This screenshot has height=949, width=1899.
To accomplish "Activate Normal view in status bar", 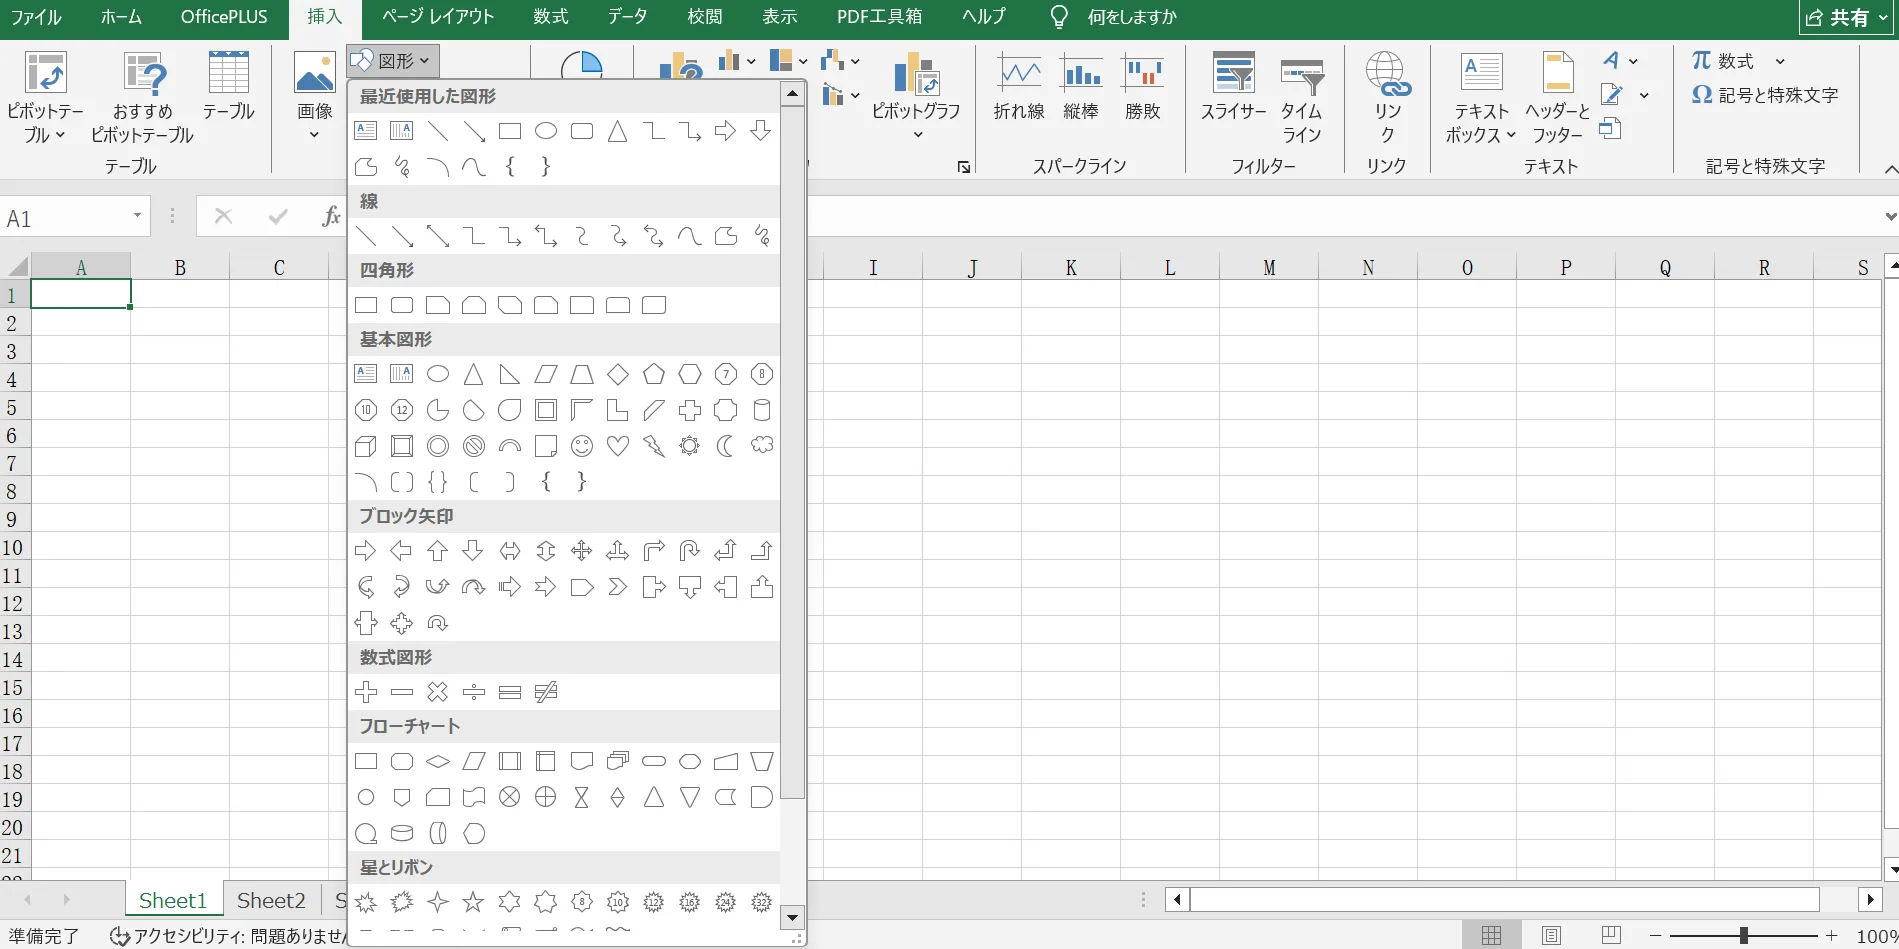I will click(x=1491, y=936).
